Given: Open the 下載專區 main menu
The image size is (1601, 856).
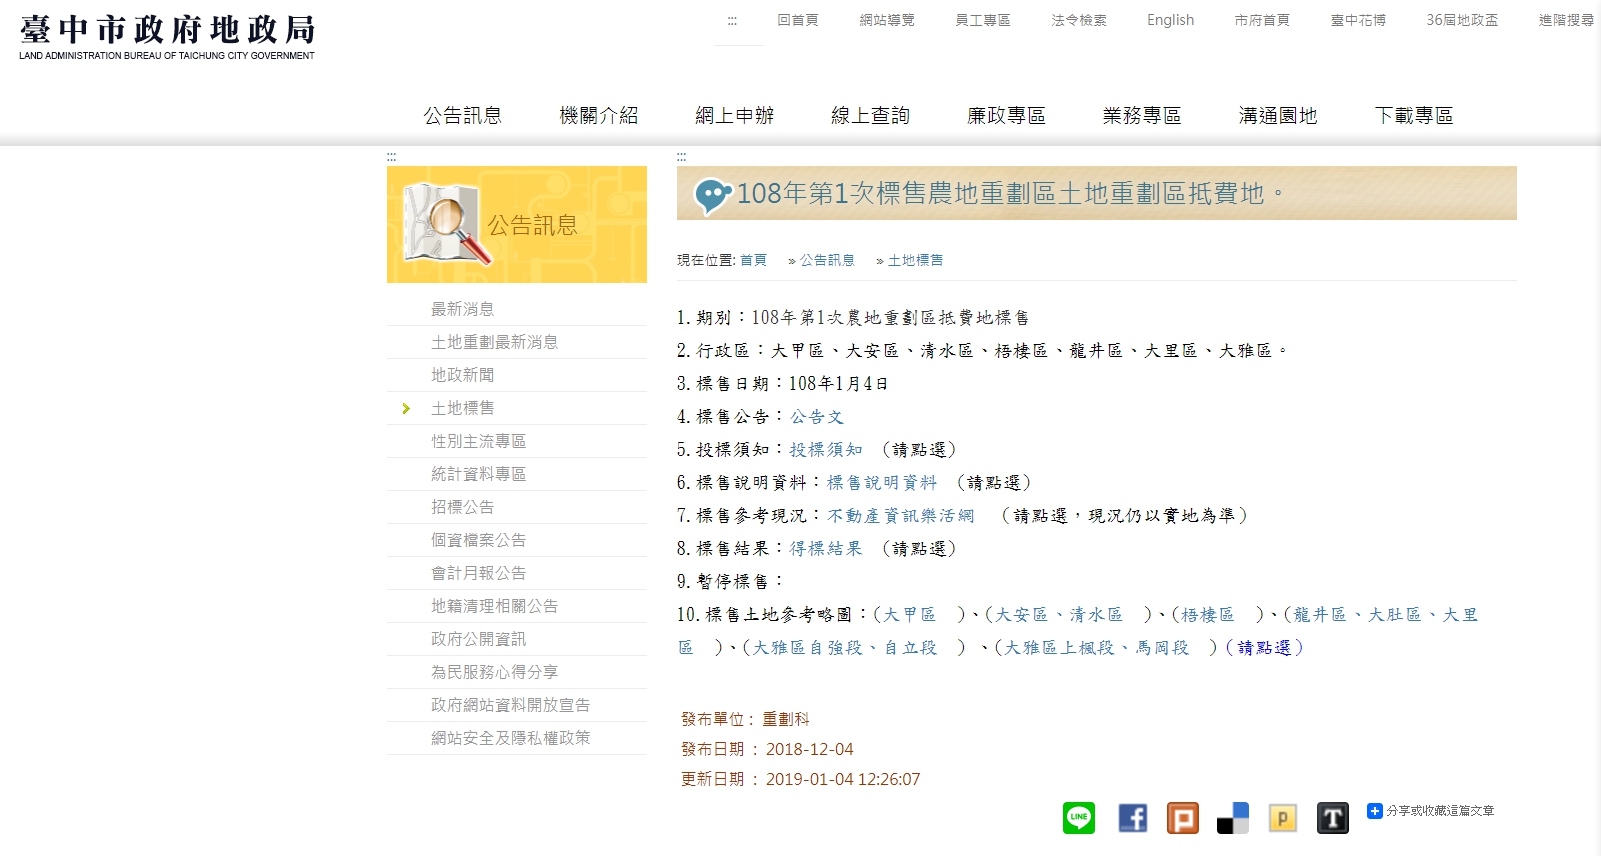Looking at the screenshot, I should point(1413,116).
